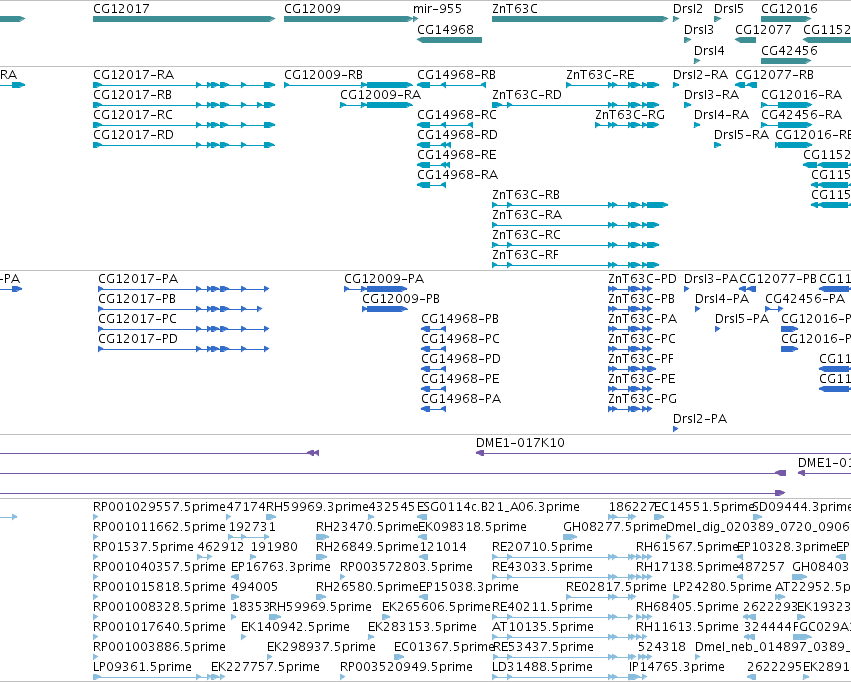Click the Drsl2-RA transcript label

[701, 75]
